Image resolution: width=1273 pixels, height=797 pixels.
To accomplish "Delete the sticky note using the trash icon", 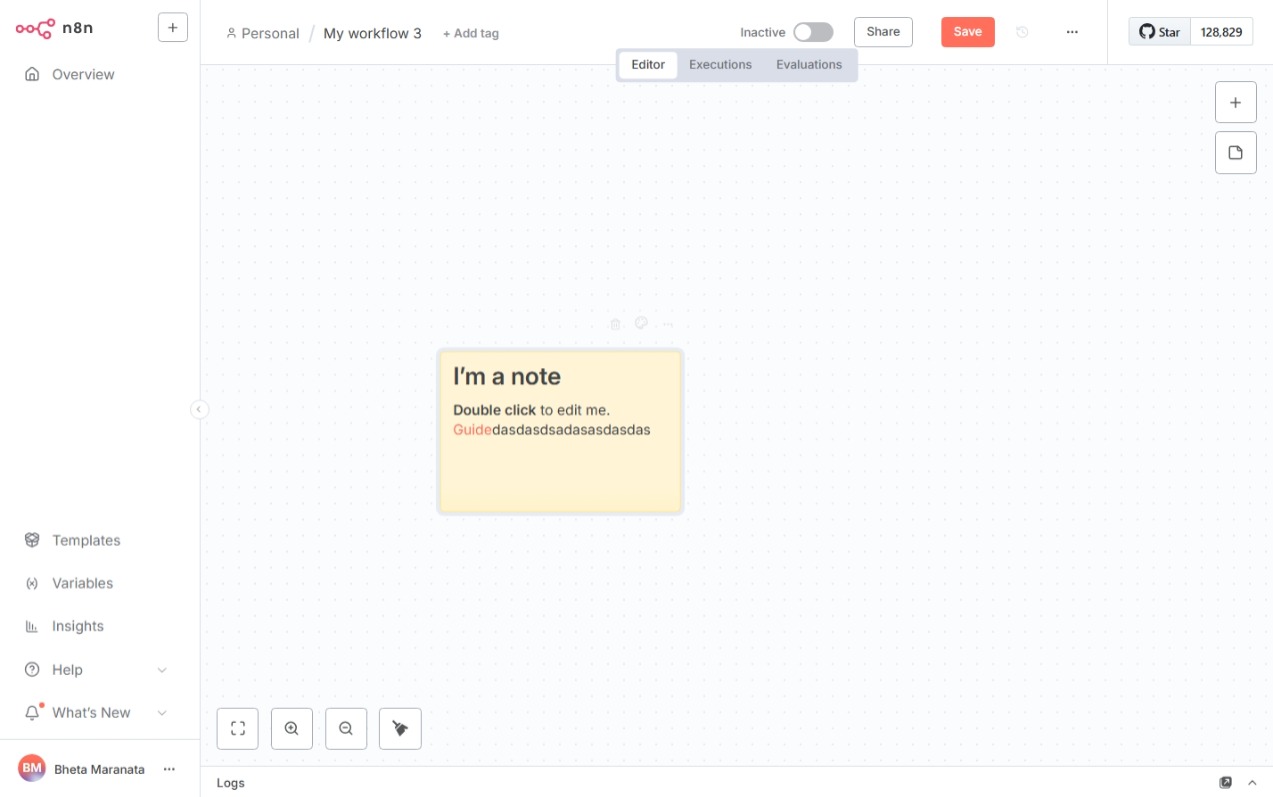I will [x=615, y=323].
